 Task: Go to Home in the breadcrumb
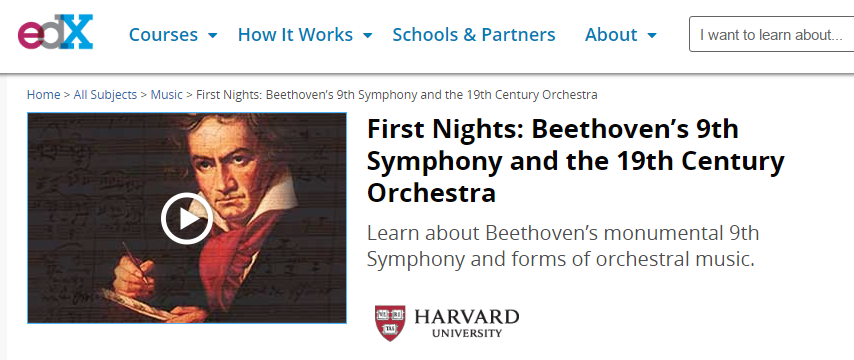(44, 95)
